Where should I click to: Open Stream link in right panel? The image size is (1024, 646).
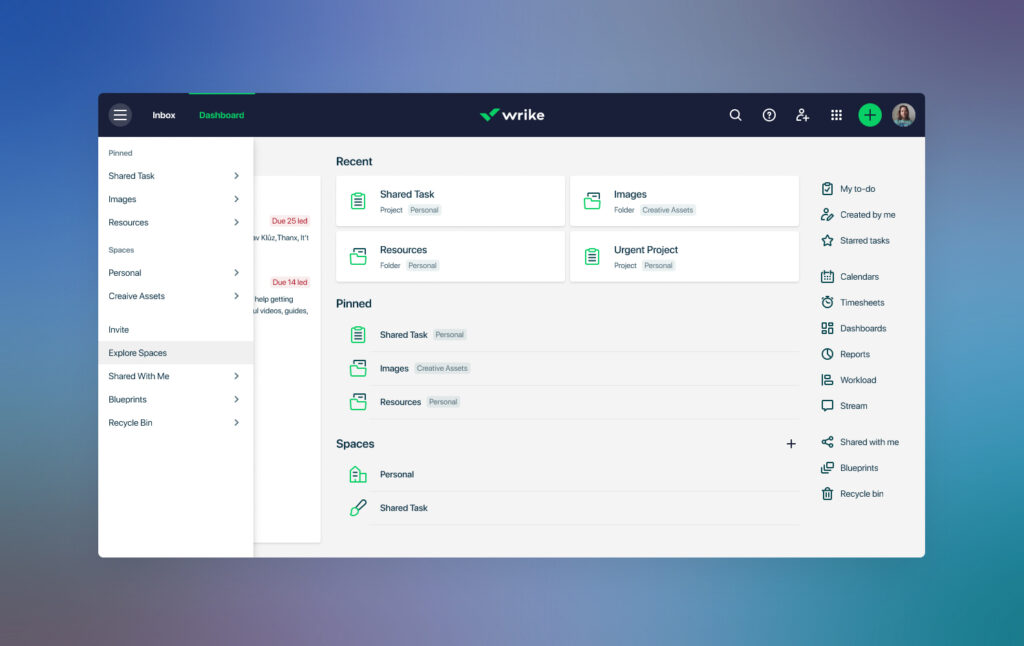click(x=854, y=406)
